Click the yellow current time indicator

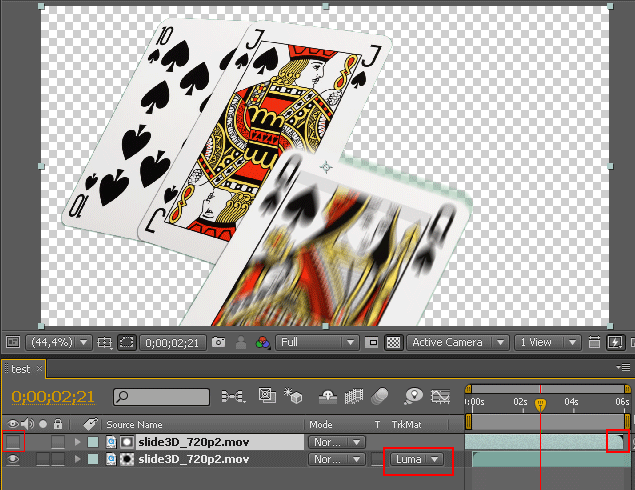(540, 405)
